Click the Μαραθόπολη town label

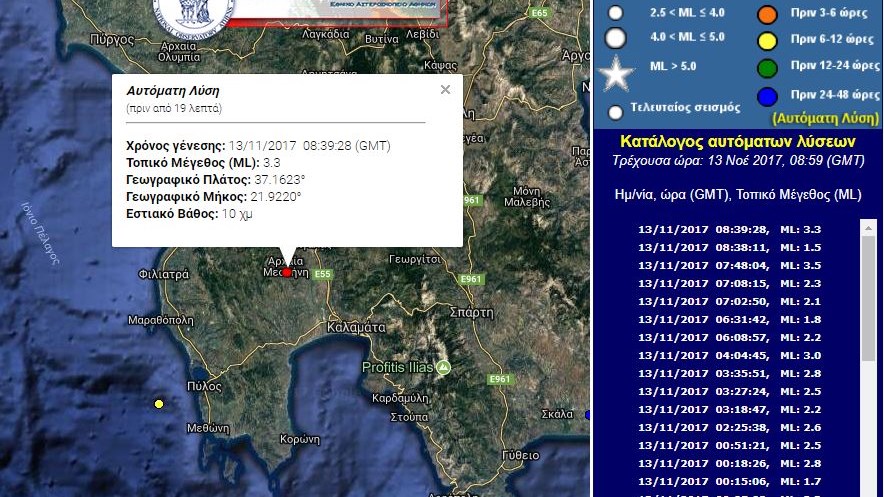pyautogui.click(x=161, y=321)
